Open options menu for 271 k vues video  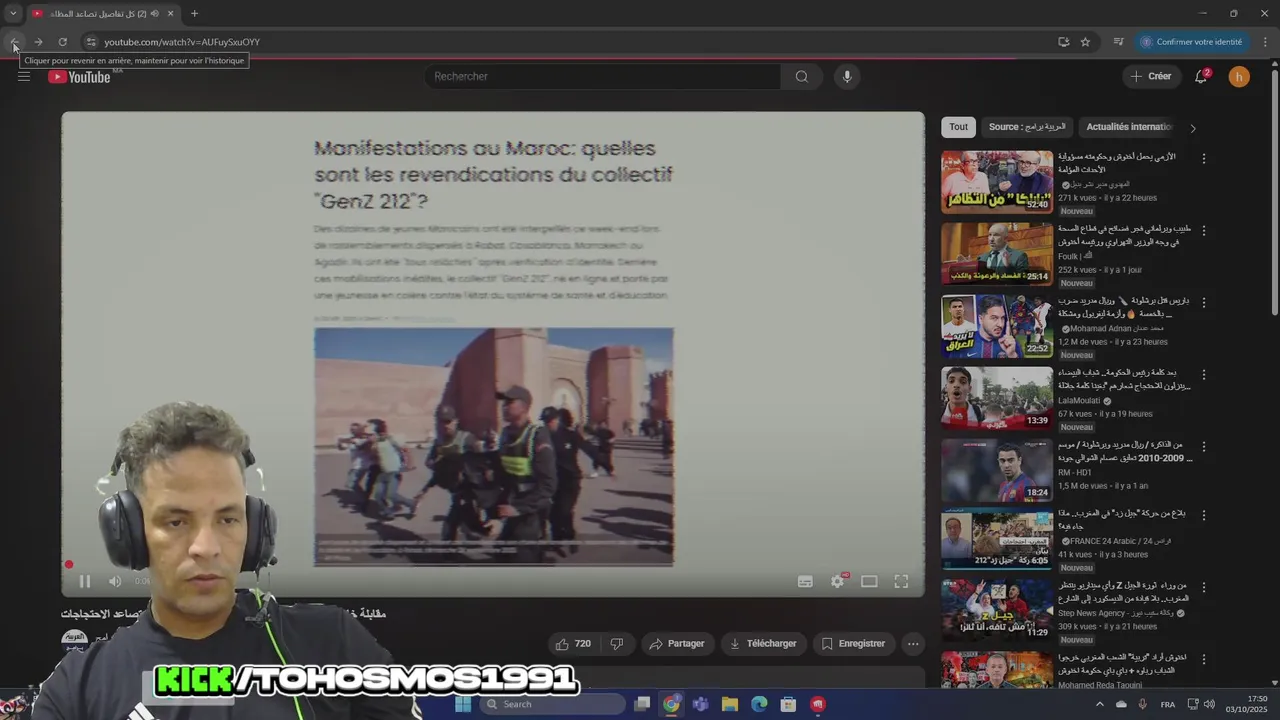pos(1204,159)
